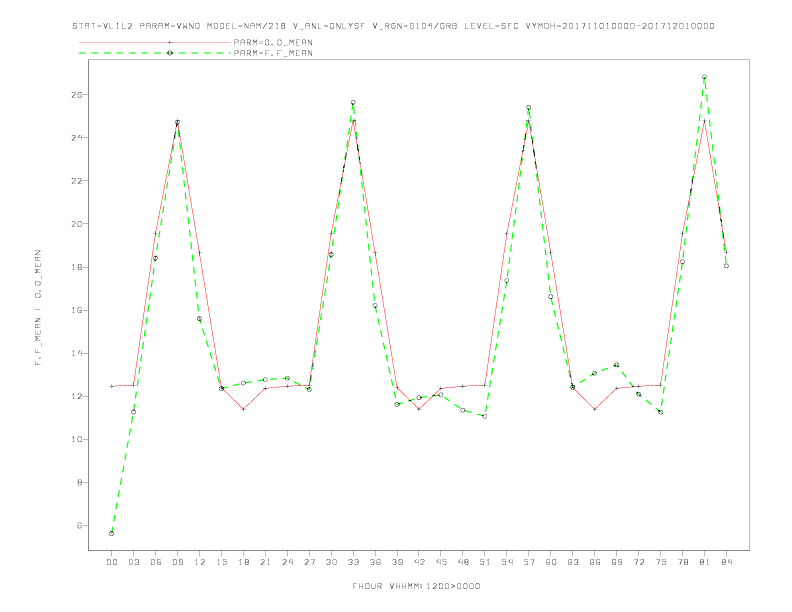Click the green circle marker at hour 84

point(727,266)
